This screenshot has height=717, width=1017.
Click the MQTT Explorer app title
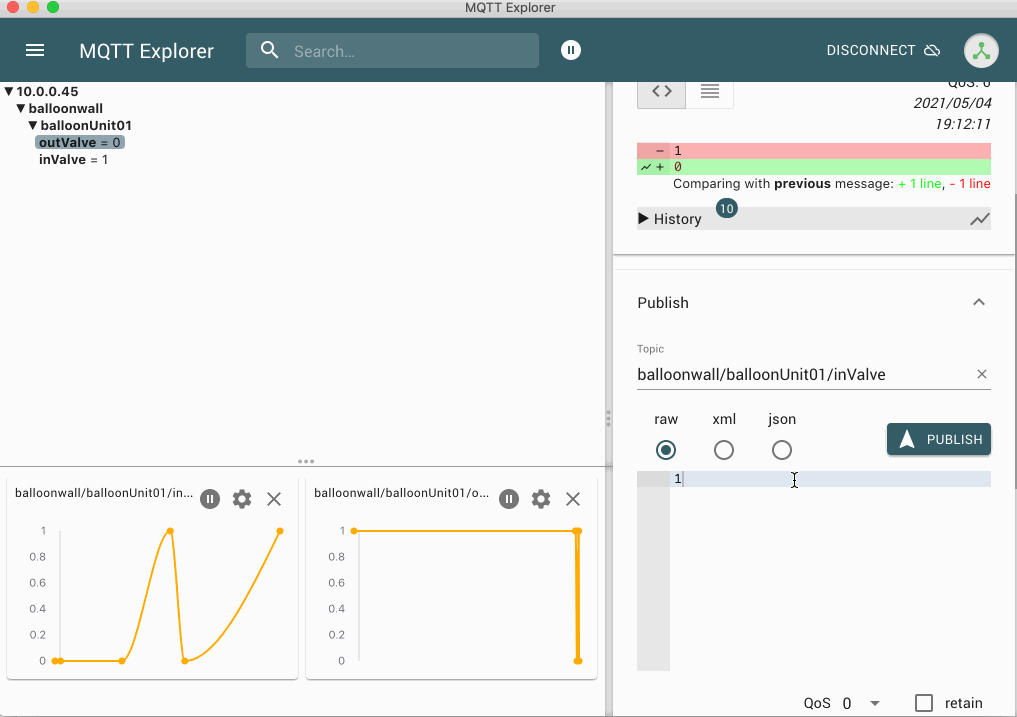point(147,51)
